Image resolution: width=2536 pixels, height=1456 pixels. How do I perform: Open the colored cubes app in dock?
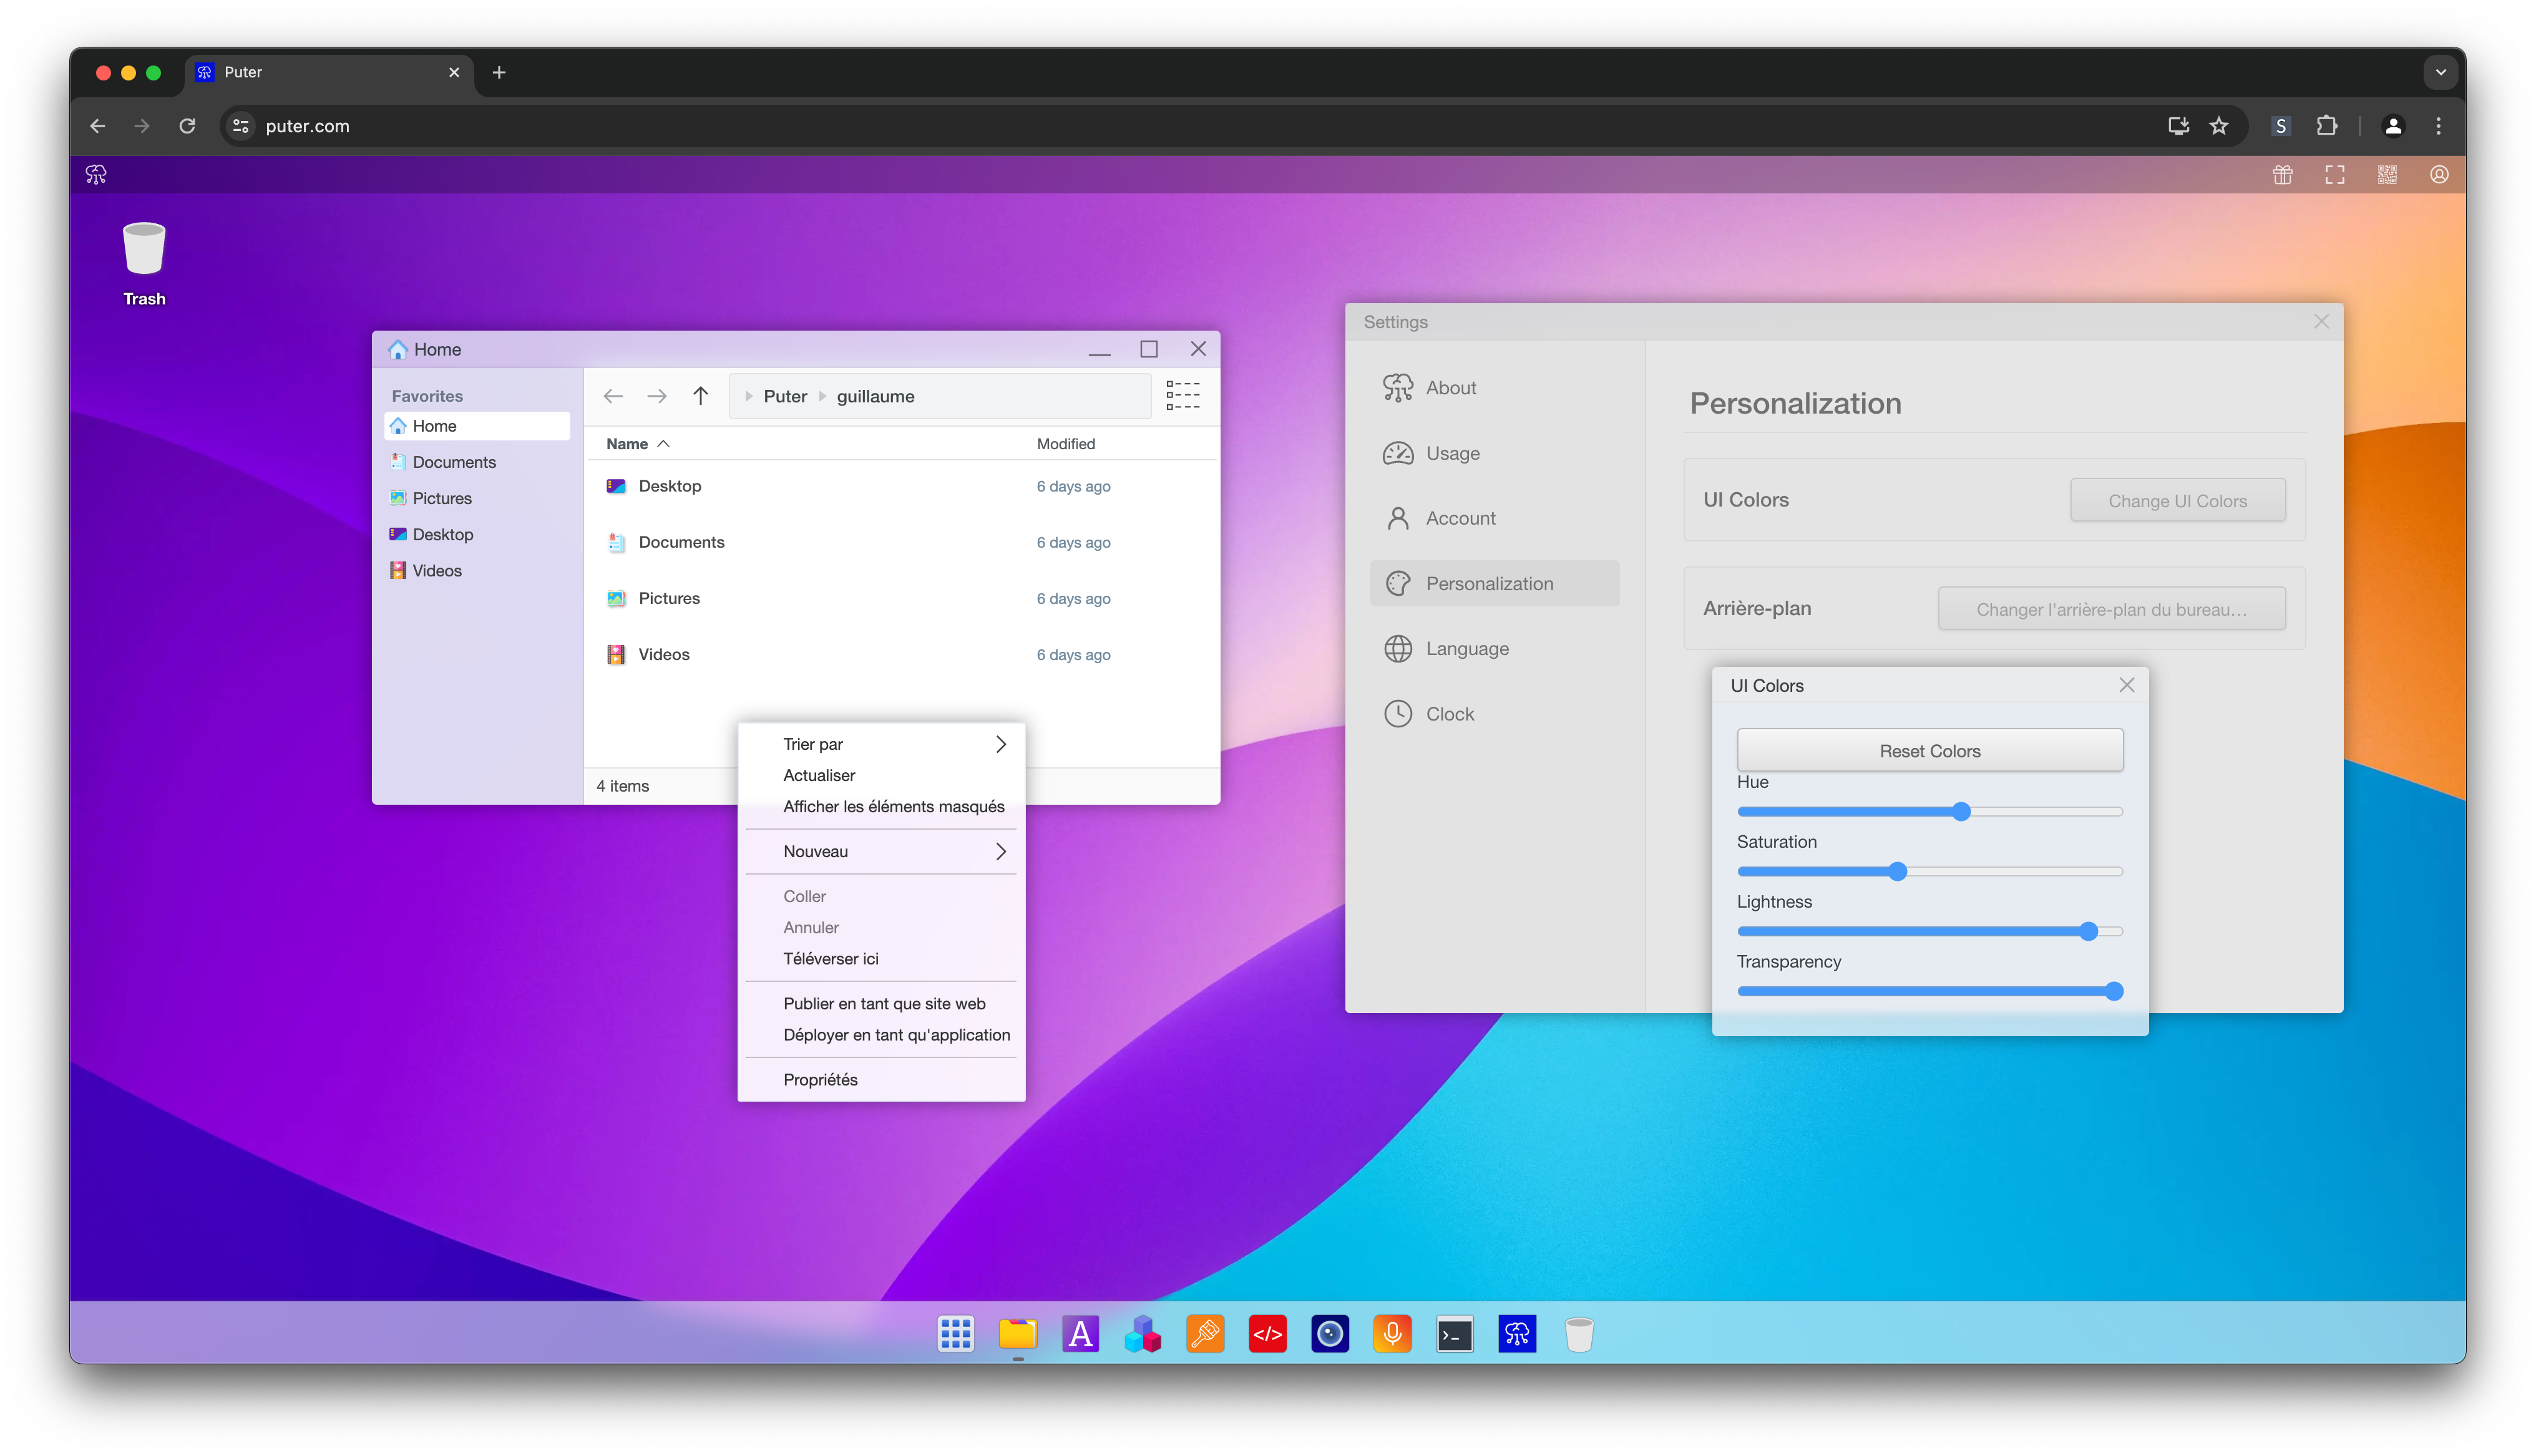1143,1333
